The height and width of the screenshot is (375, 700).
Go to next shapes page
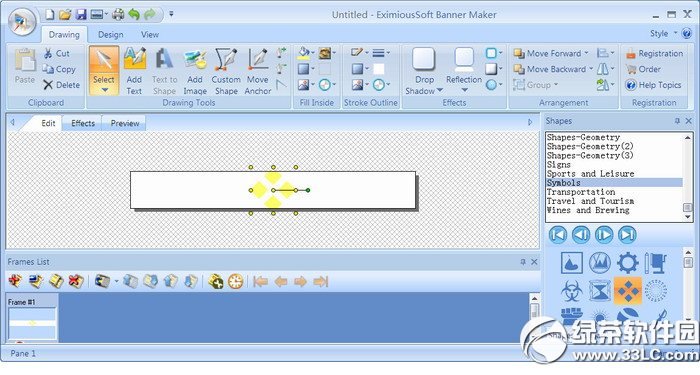click(x=604, y=235)
